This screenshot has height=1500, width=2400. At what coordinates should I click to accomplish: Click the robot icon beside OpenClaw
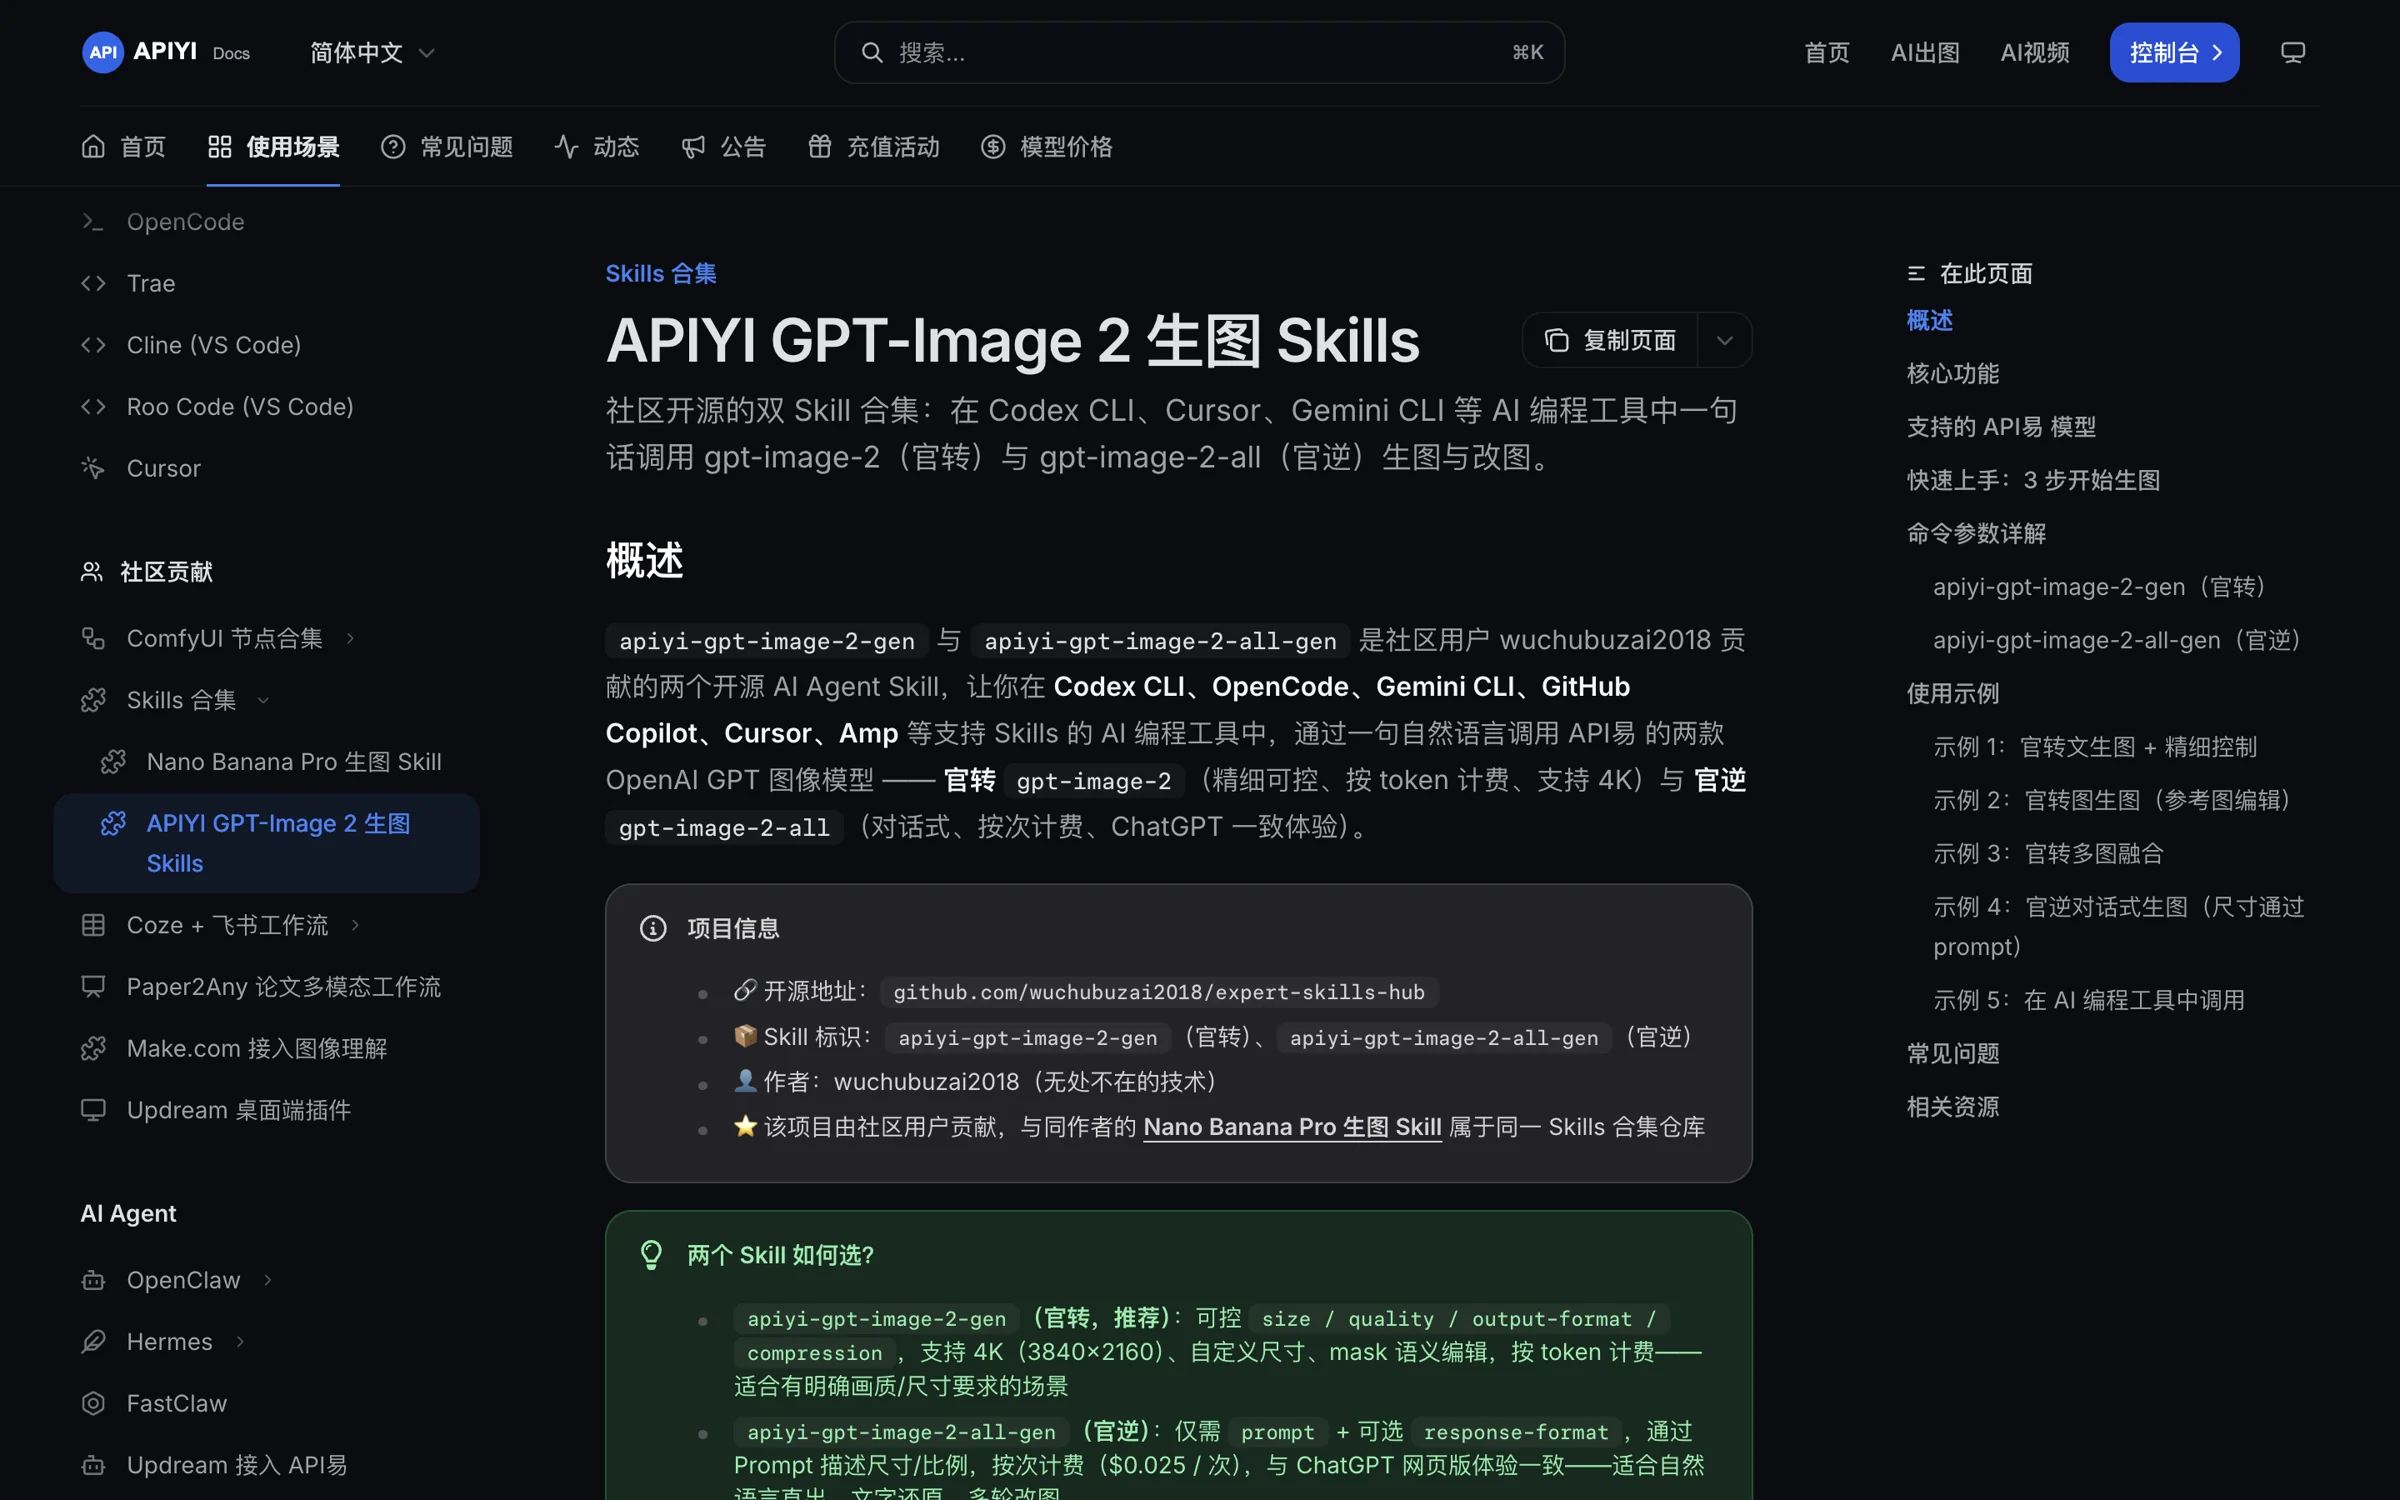93,1280
